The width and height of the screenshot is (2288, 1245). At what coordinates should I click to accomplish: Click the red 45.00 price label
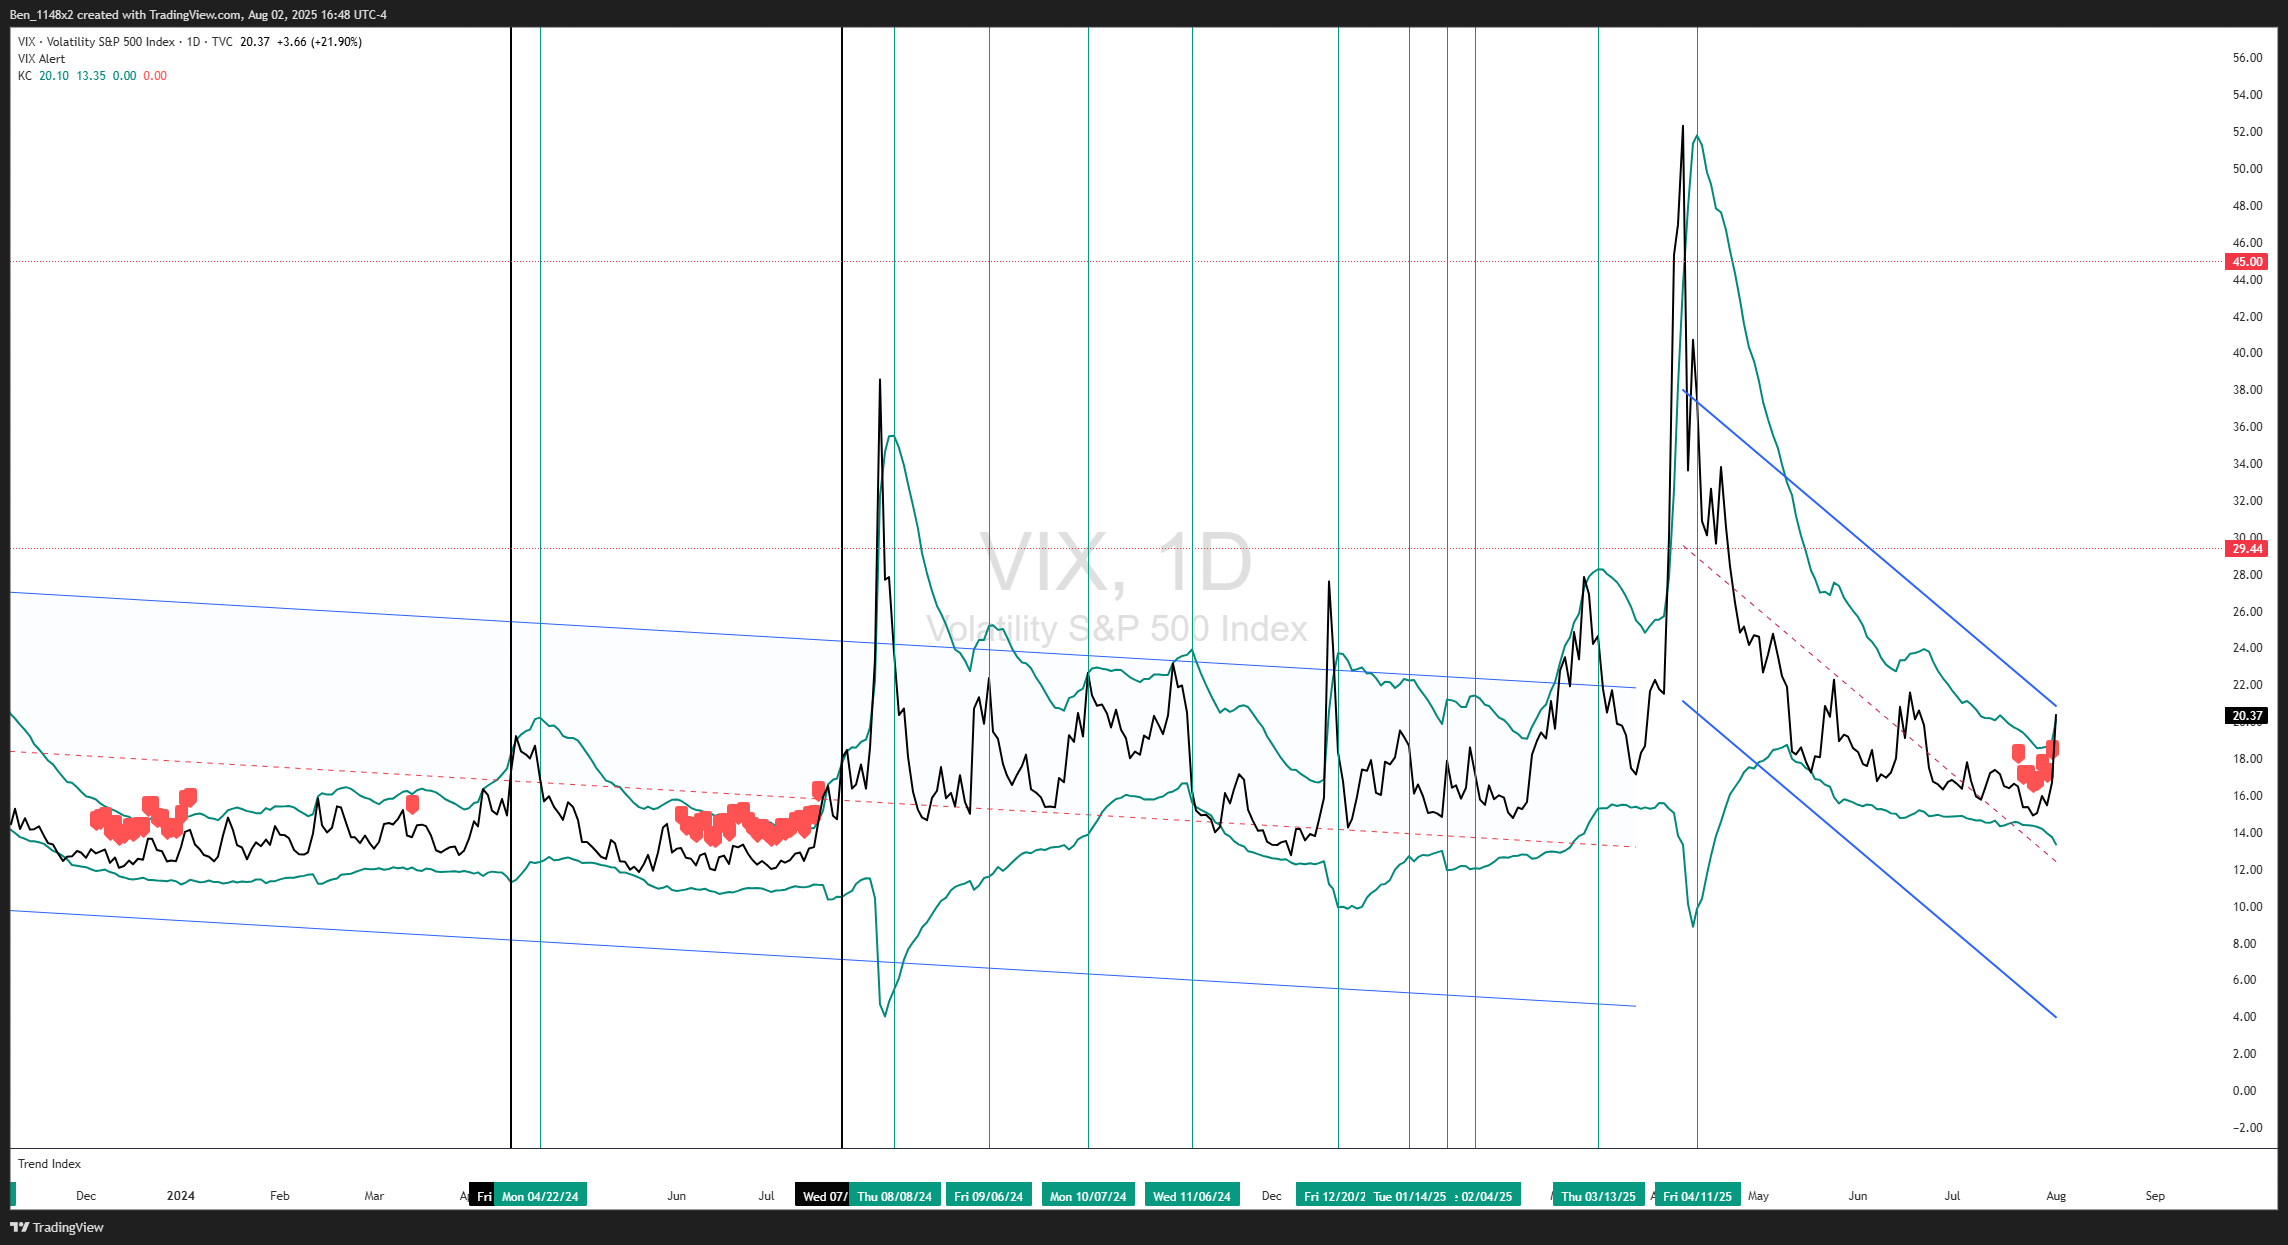pyautogui.click(x=2246, y=262)
